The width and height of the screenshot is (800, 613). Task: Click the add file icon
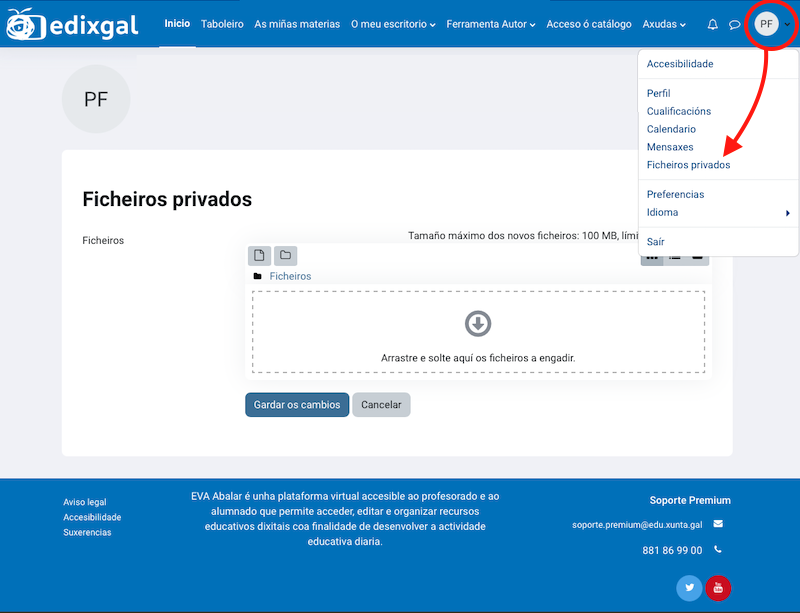259,256
